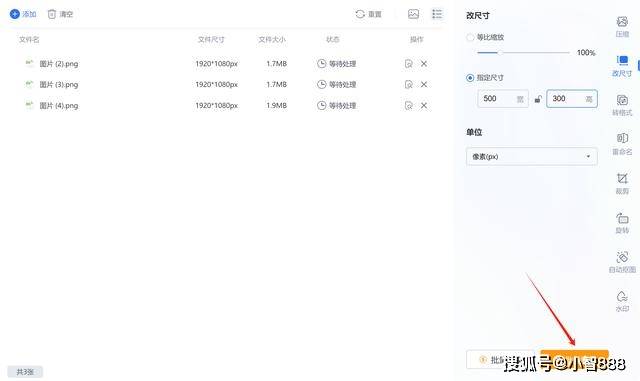Remove 图片 (2).png with its X icon
The image size is (640, 381).
coord(424,64)
